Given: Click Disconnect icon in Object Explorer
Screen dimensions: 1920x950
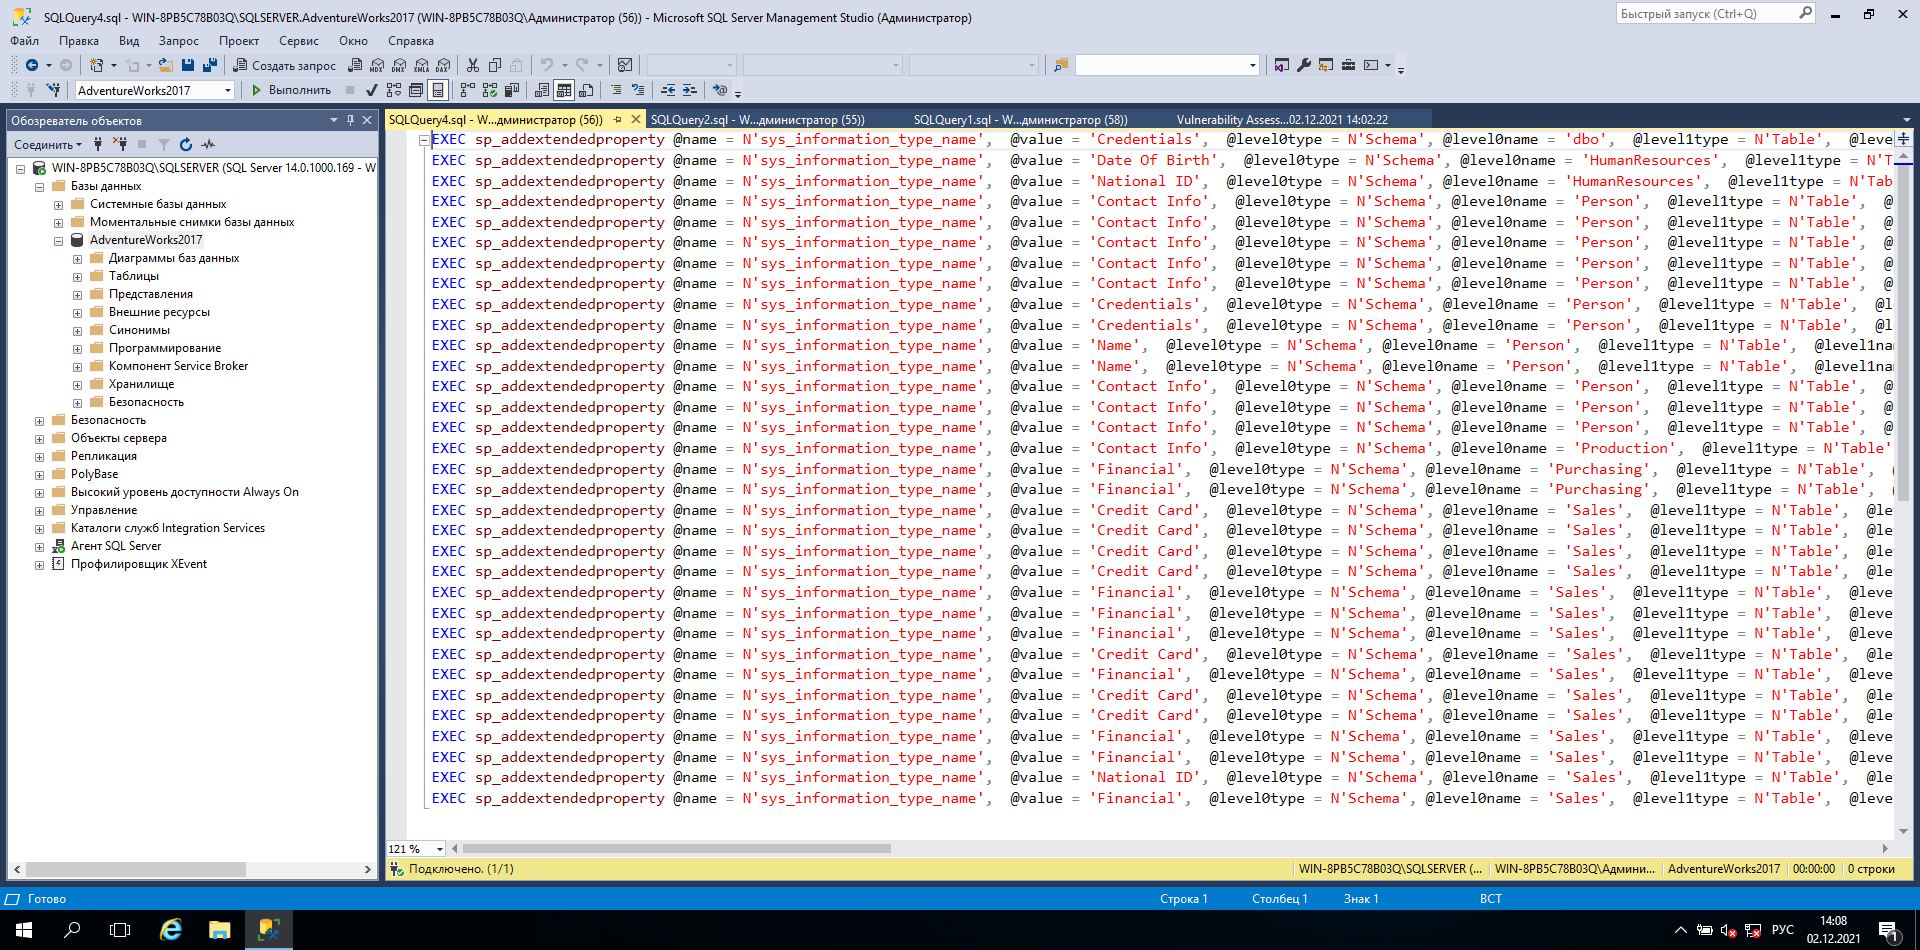Looking at the screenshot, I should coord(120,144).
